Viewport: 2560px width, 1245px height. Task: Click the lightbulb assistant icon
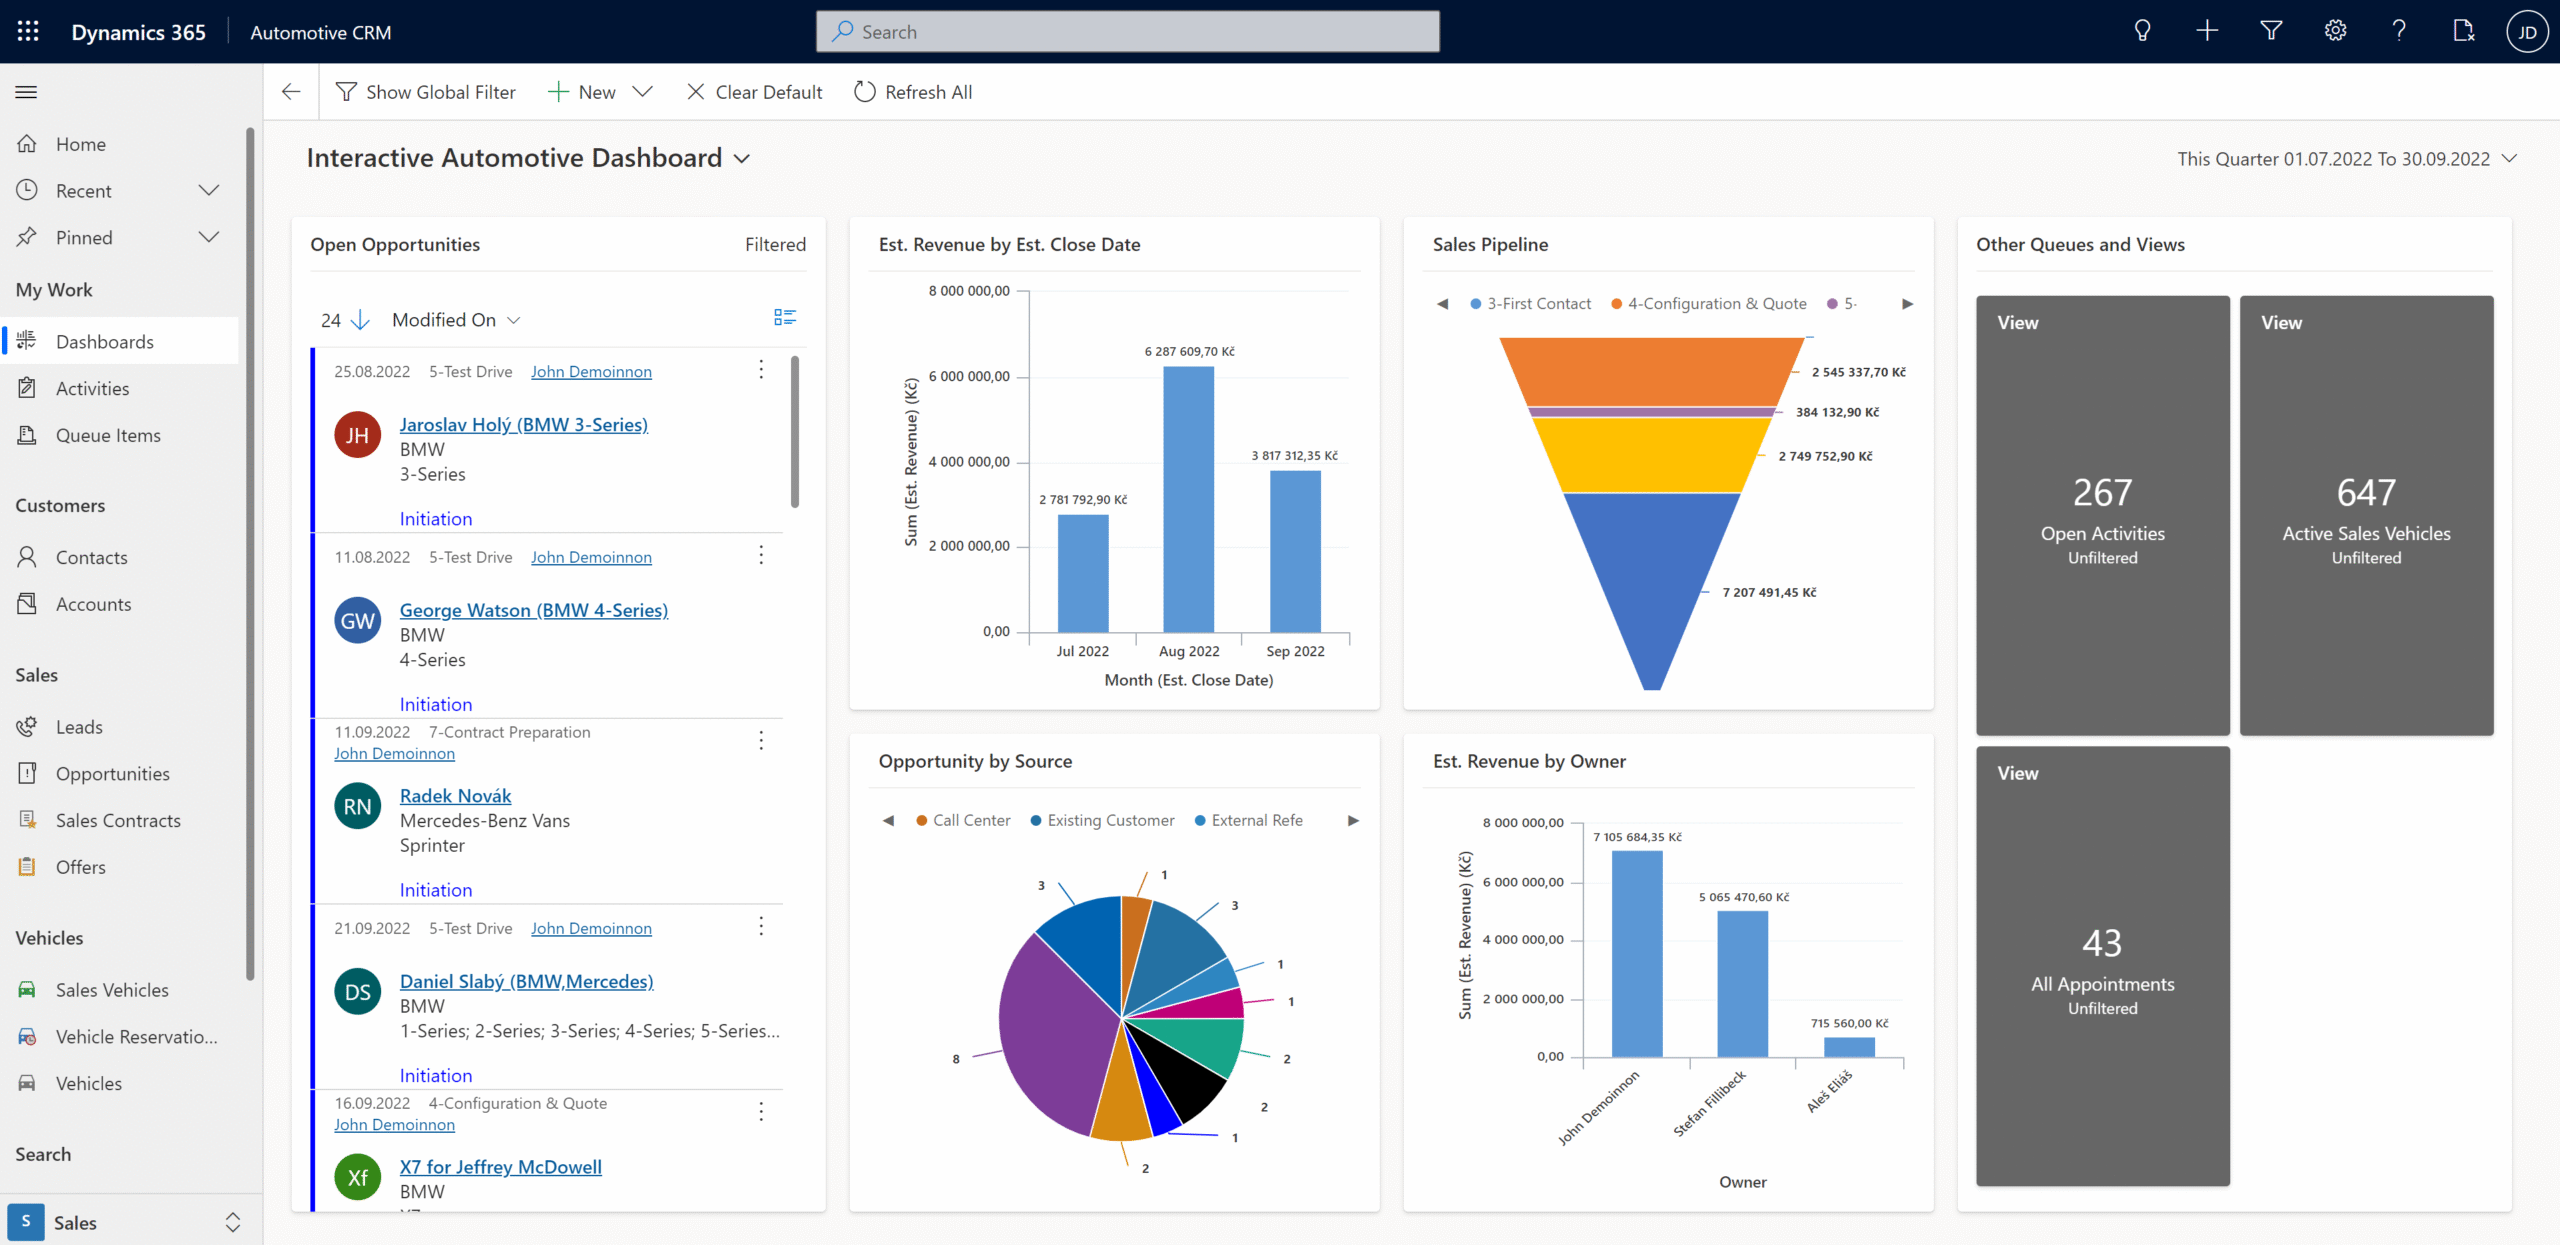(x=2142, y=31)
